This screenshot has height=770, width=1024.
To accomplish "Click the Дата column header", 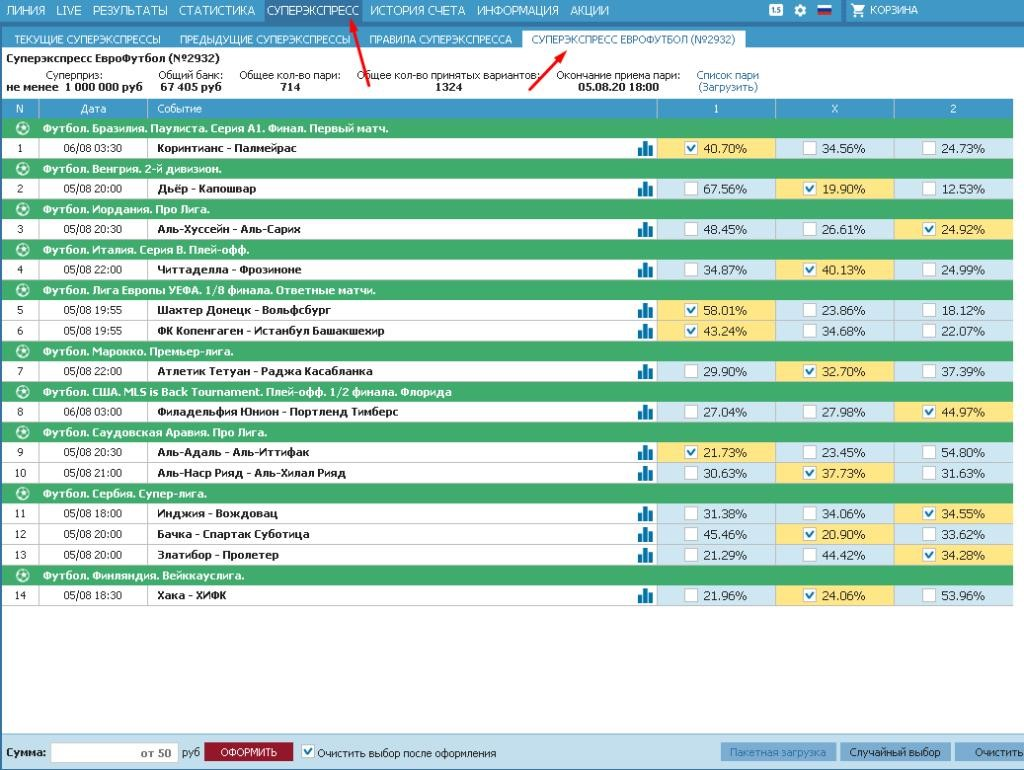I will [93, 109].
